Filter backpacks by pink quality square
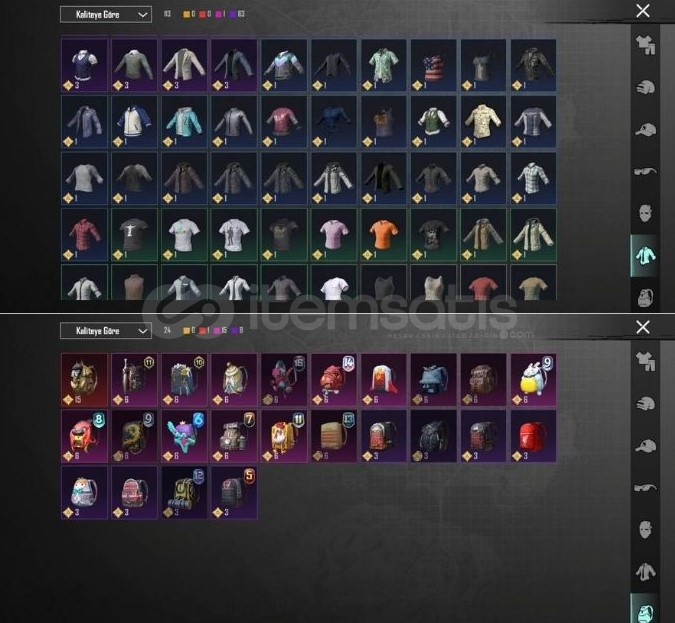Screen dimensions: 675x623 (x=217, y=330)
